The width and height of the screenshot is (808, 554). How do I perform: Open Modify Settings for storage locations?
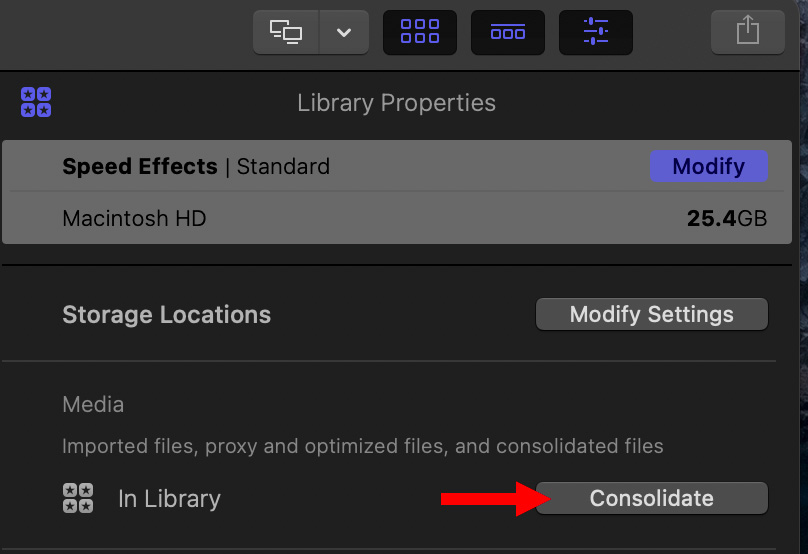pos(652,314)
